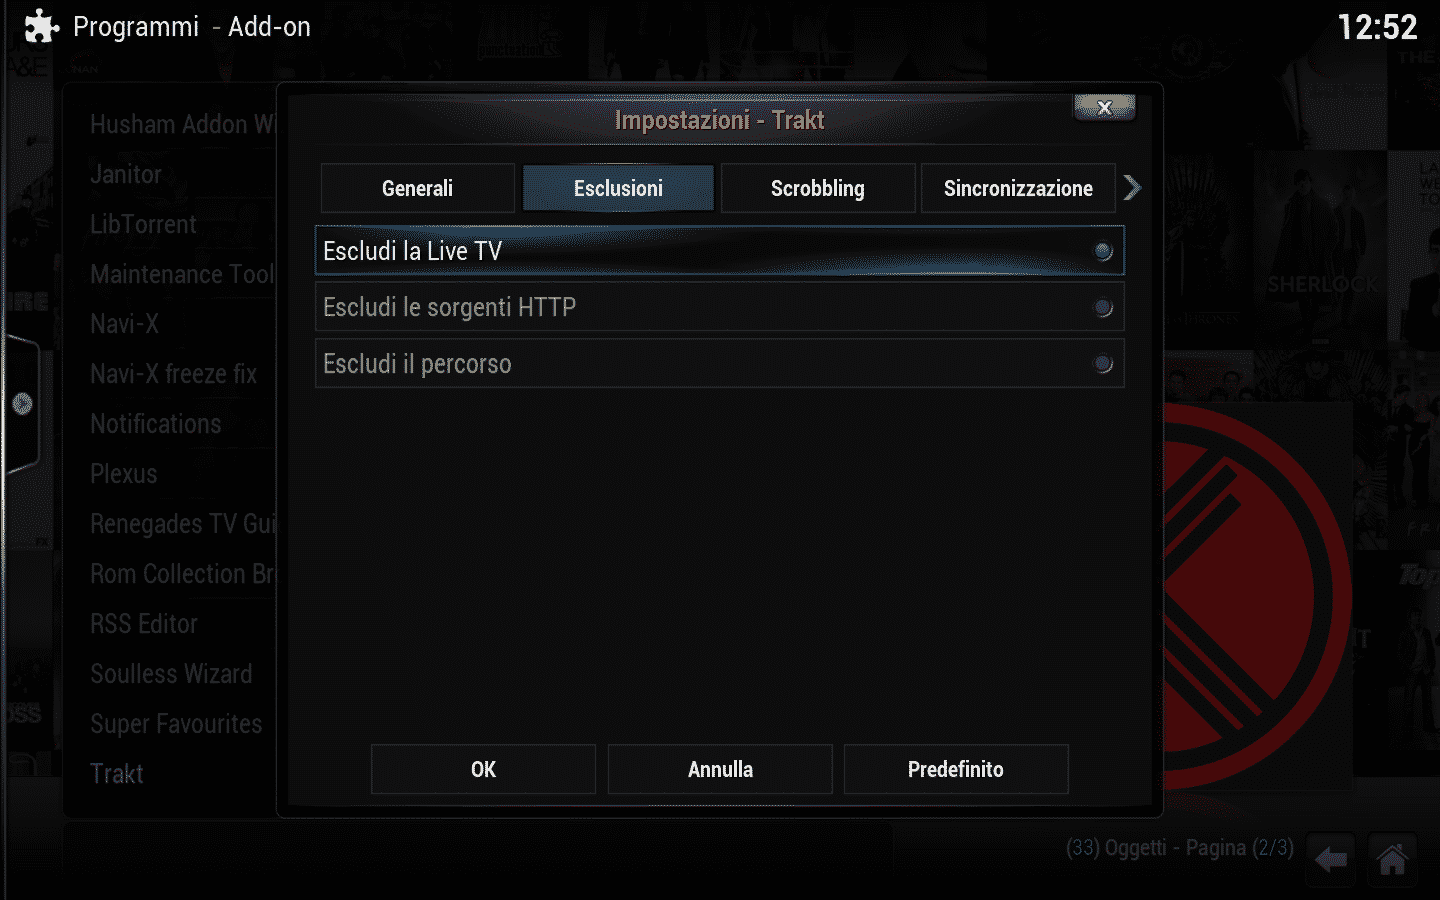Close the Trakt settings dialog

pyautogui.click(x=1104, y=107)
